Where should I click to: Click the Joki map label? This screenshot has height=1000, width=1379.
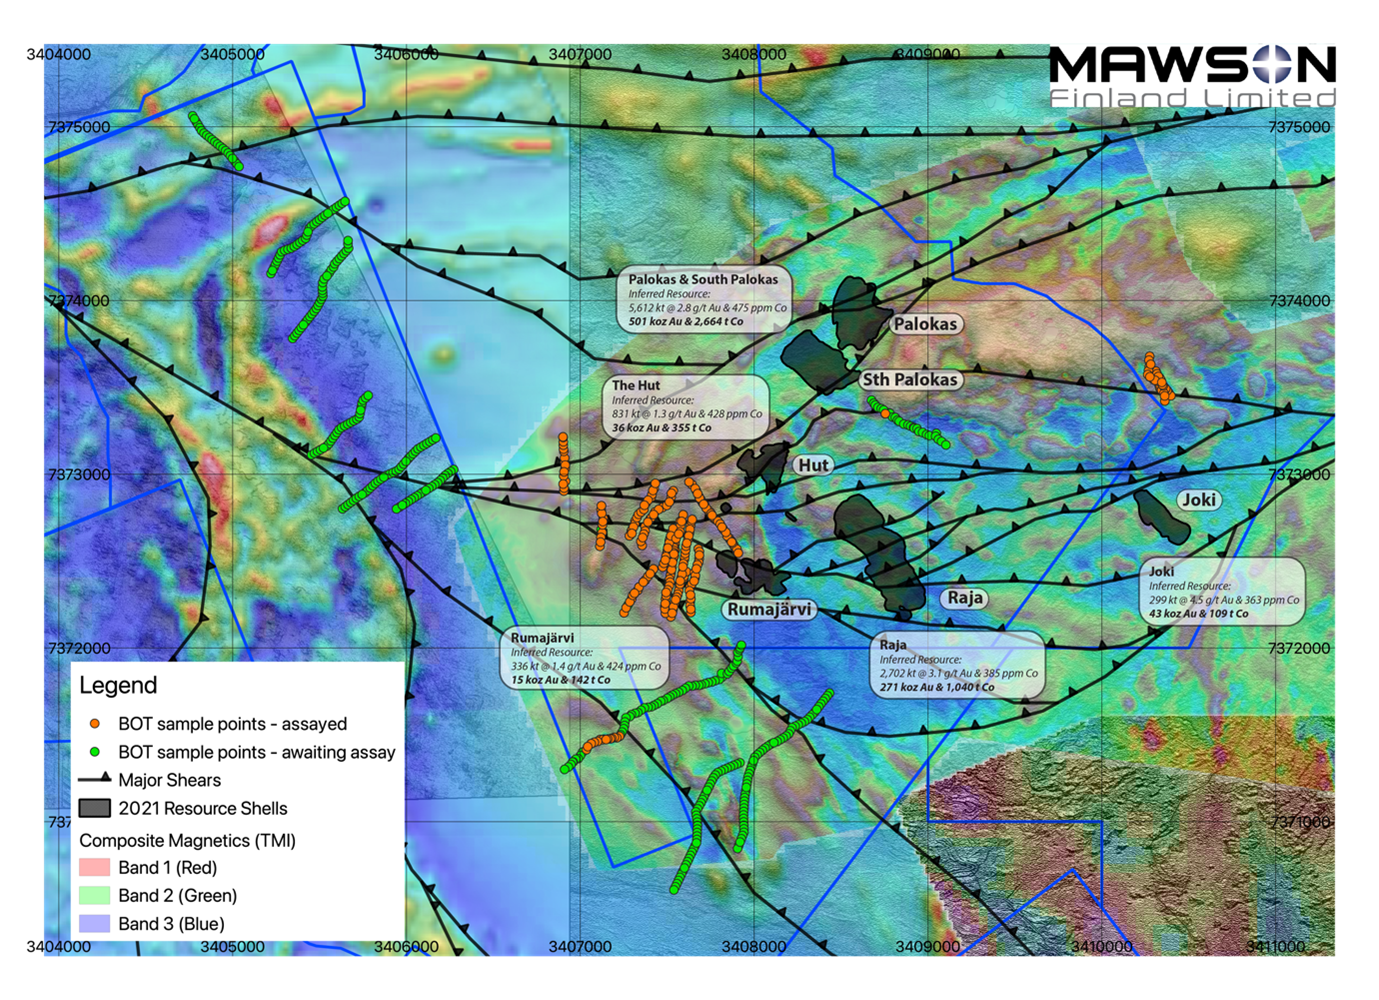[x=1198, y=500]
